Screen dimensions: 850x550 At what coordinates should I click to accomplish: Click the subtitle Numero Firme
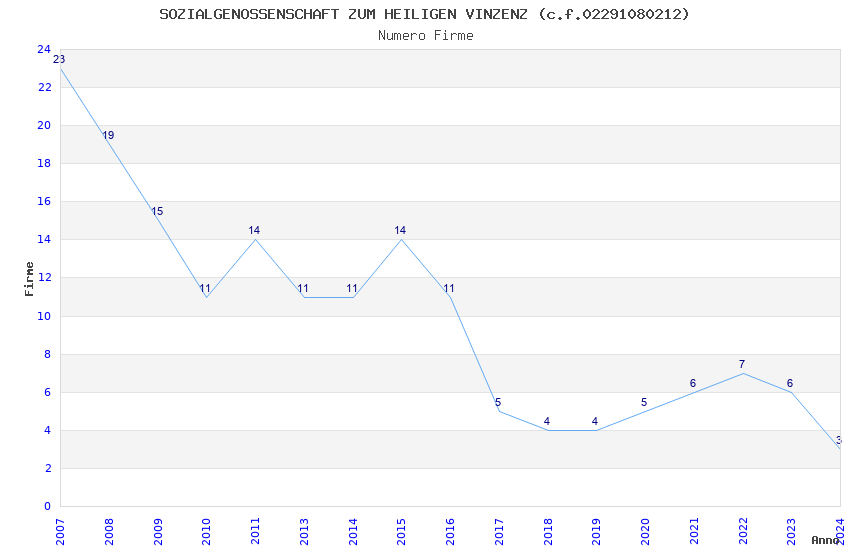(426, 36)
